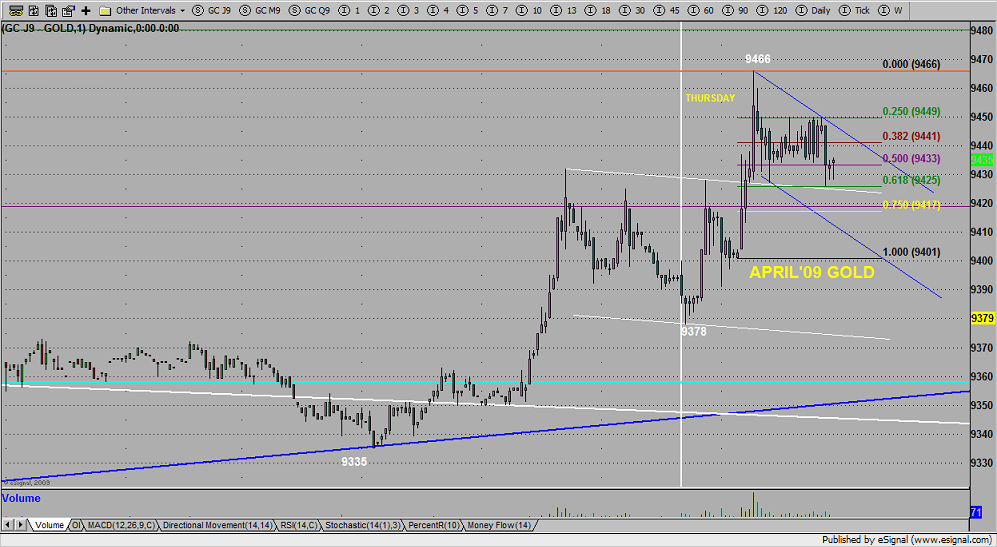Switch to the RSI(14,C) tab
The image size is (997, 547).
[298, 525]
